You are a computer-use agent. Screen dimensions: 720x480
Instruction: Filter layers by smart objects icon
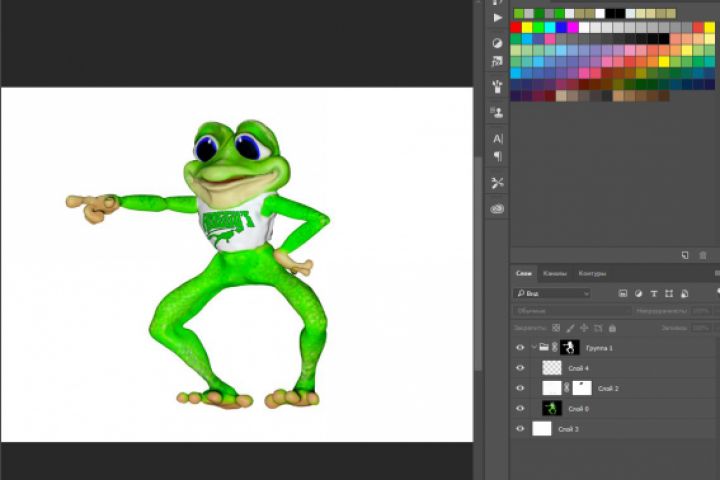coord(684,294)
